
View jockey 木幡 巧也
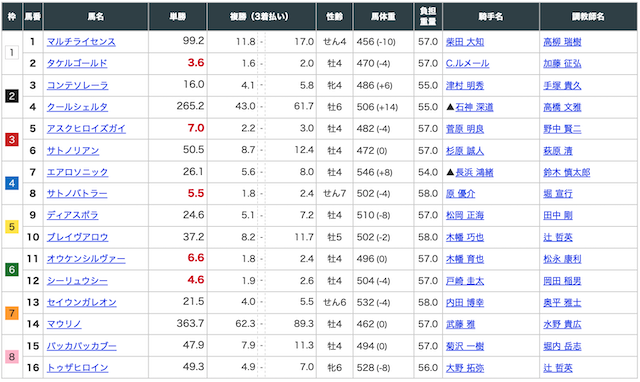(465, 237)
